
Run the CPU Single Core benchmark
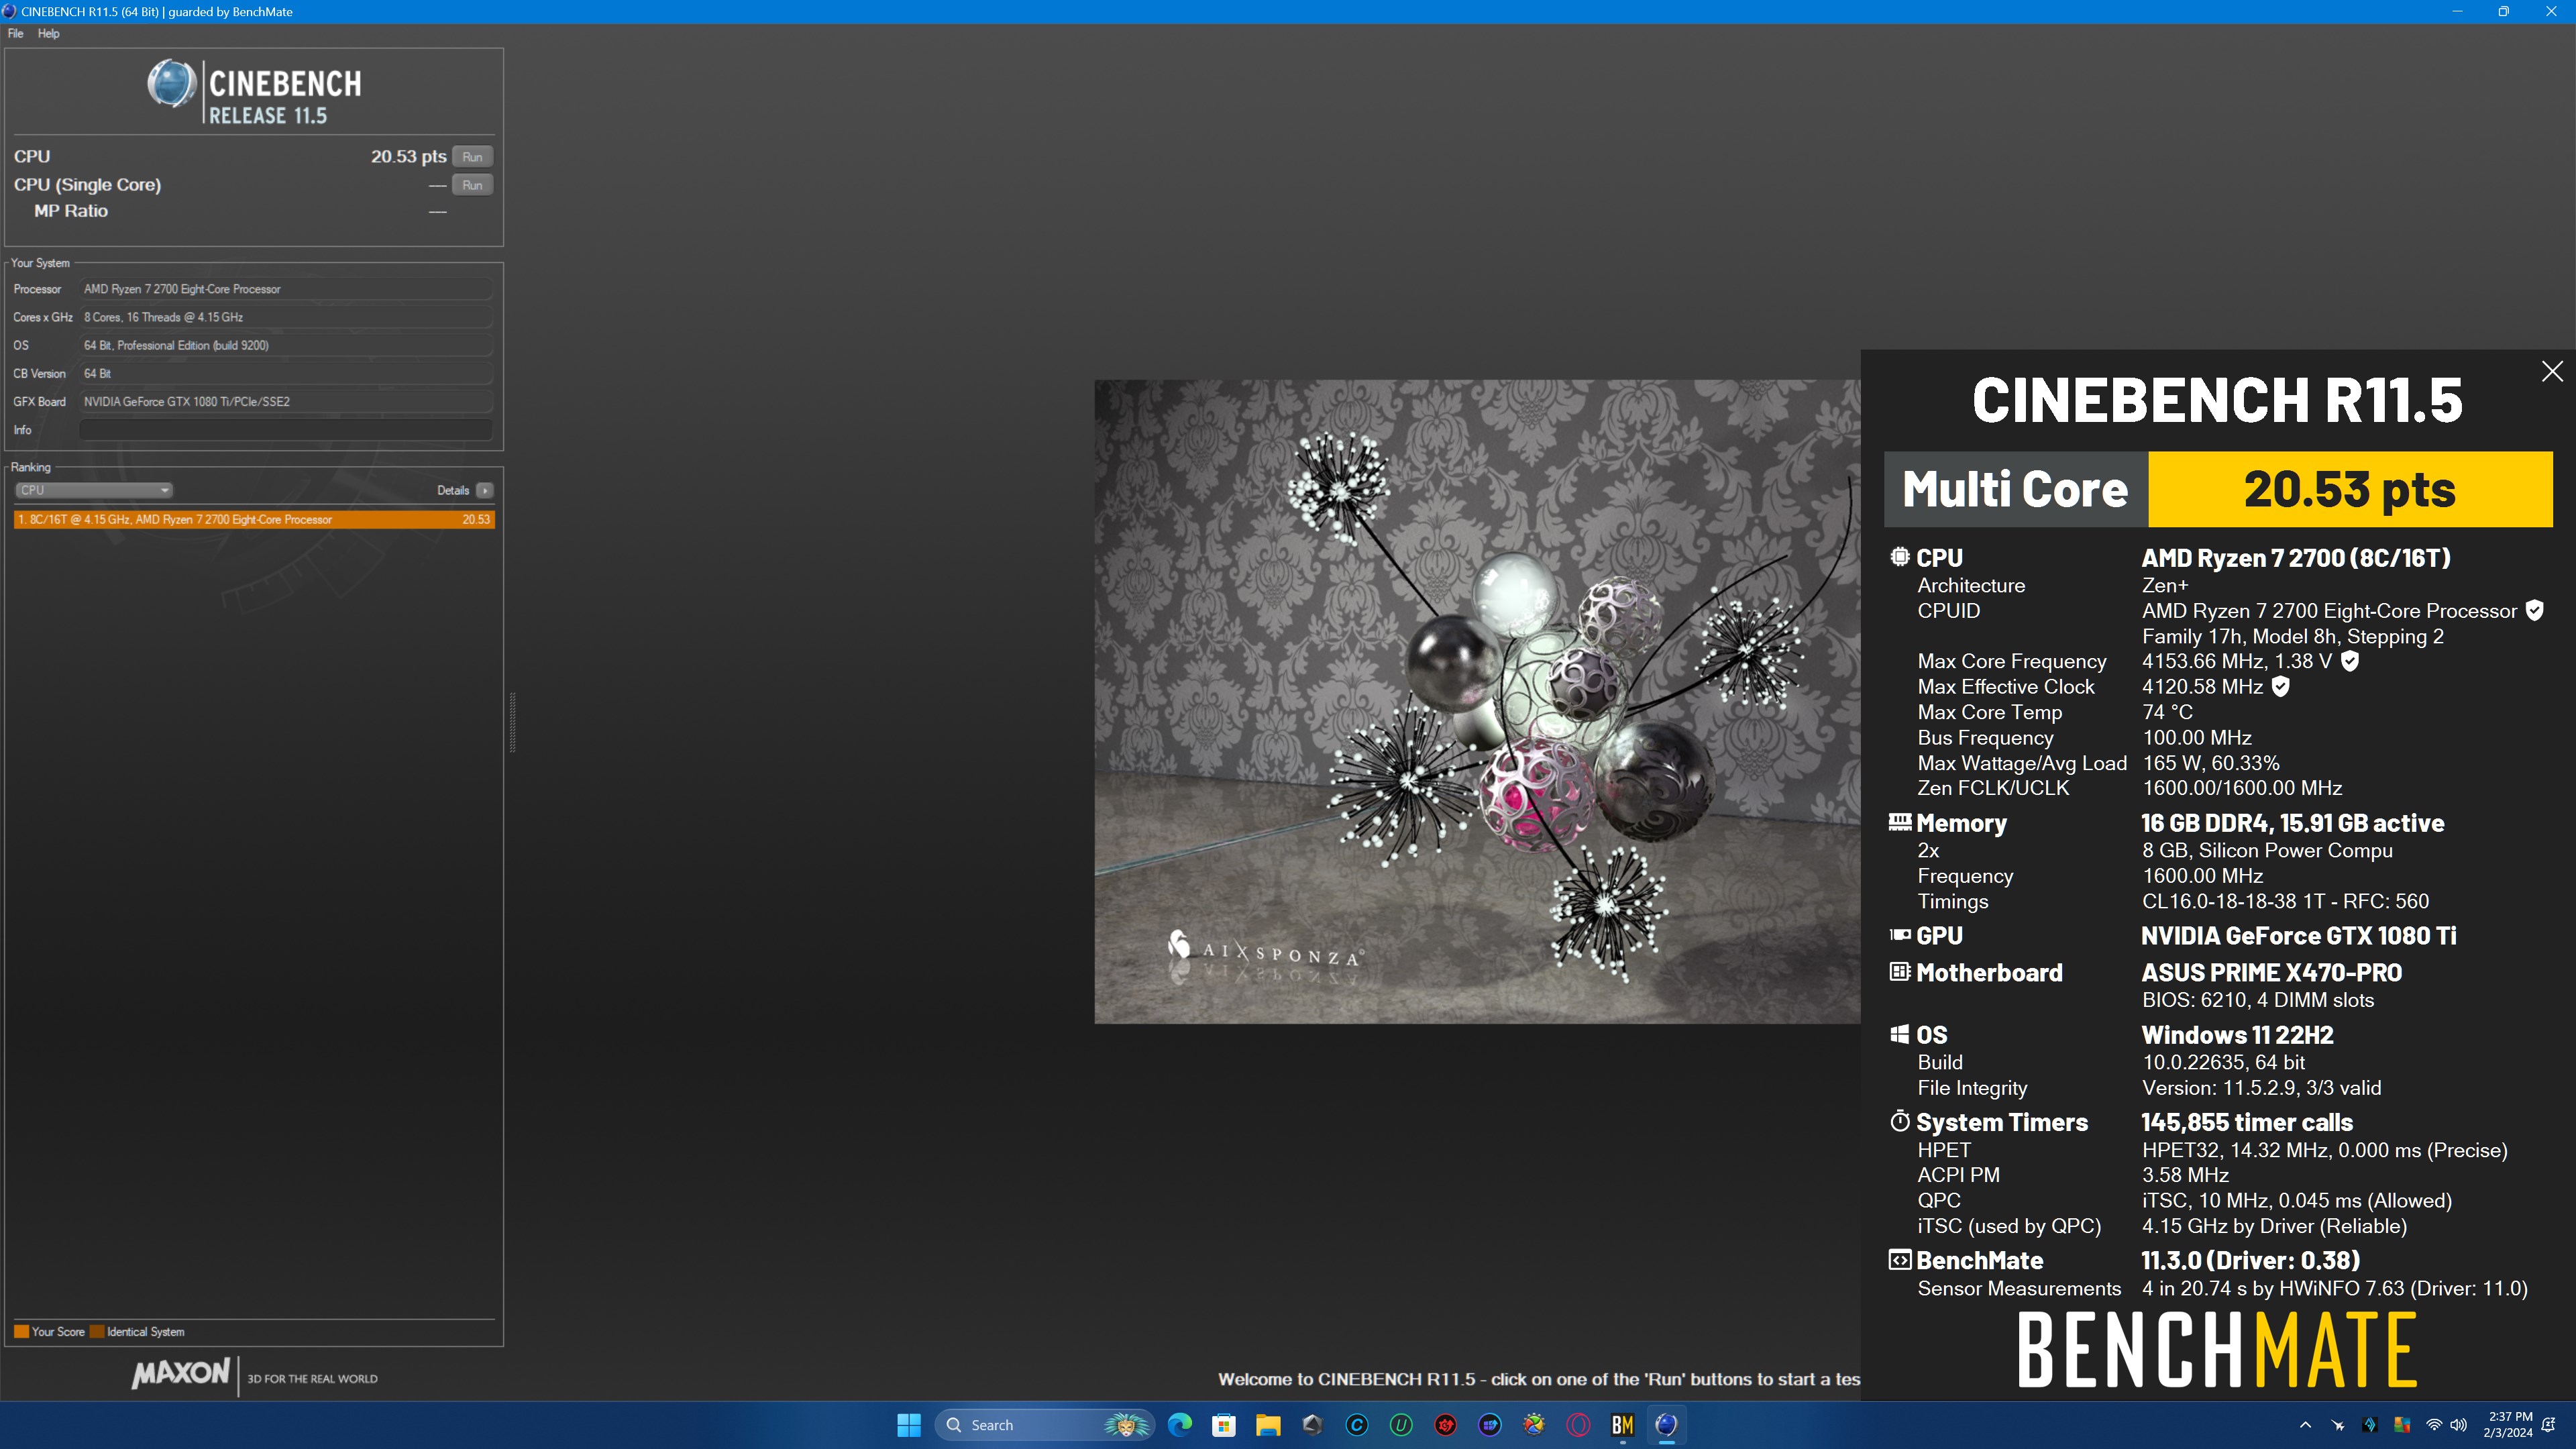472,185
